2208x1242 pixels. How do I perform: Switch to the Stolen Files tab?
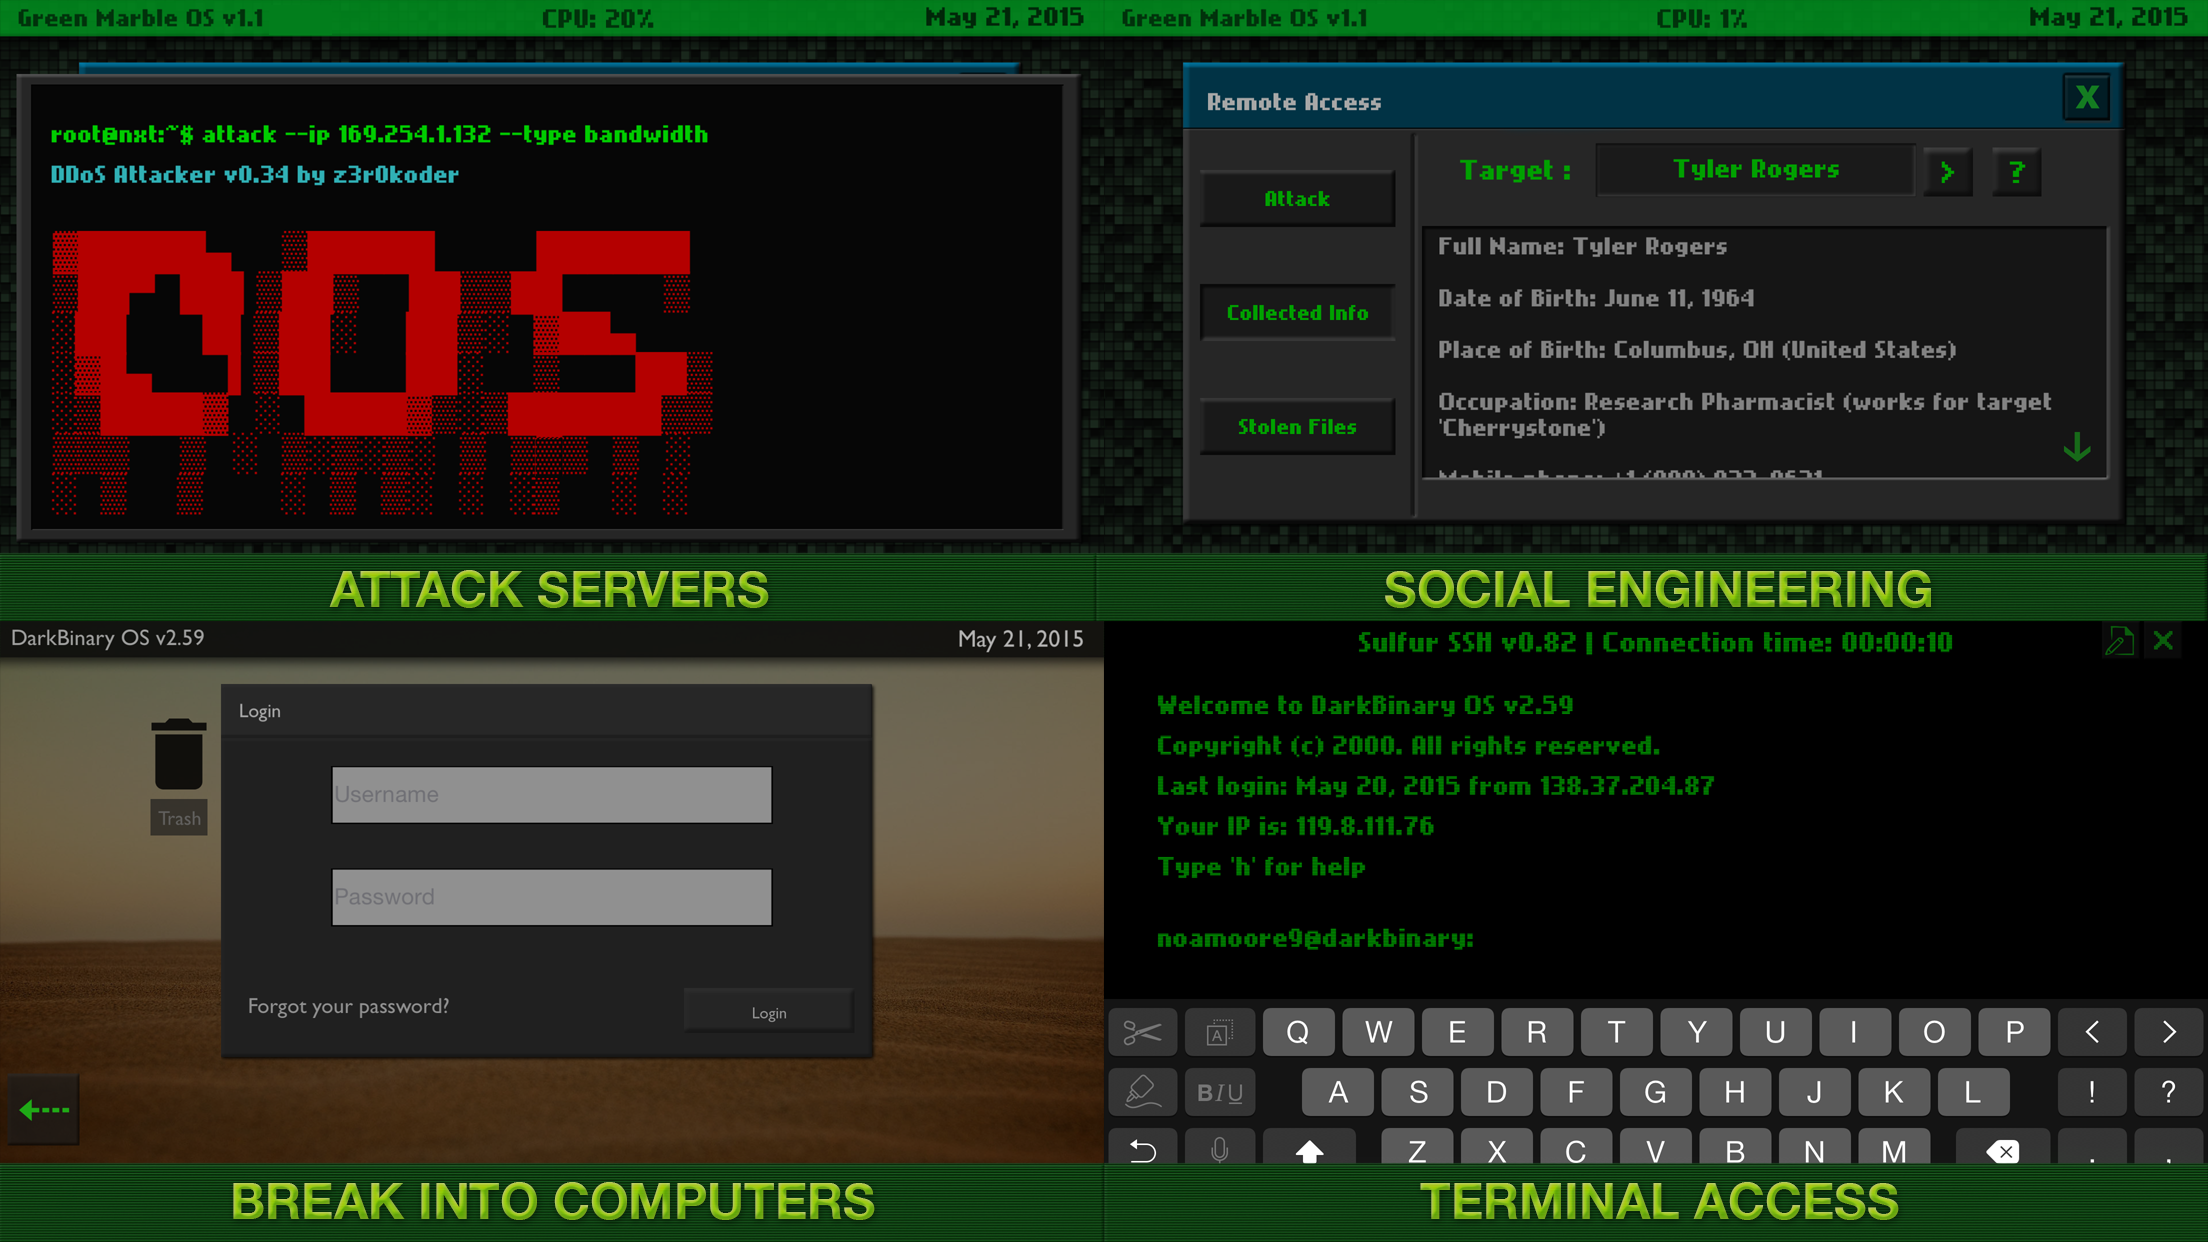1297,427
